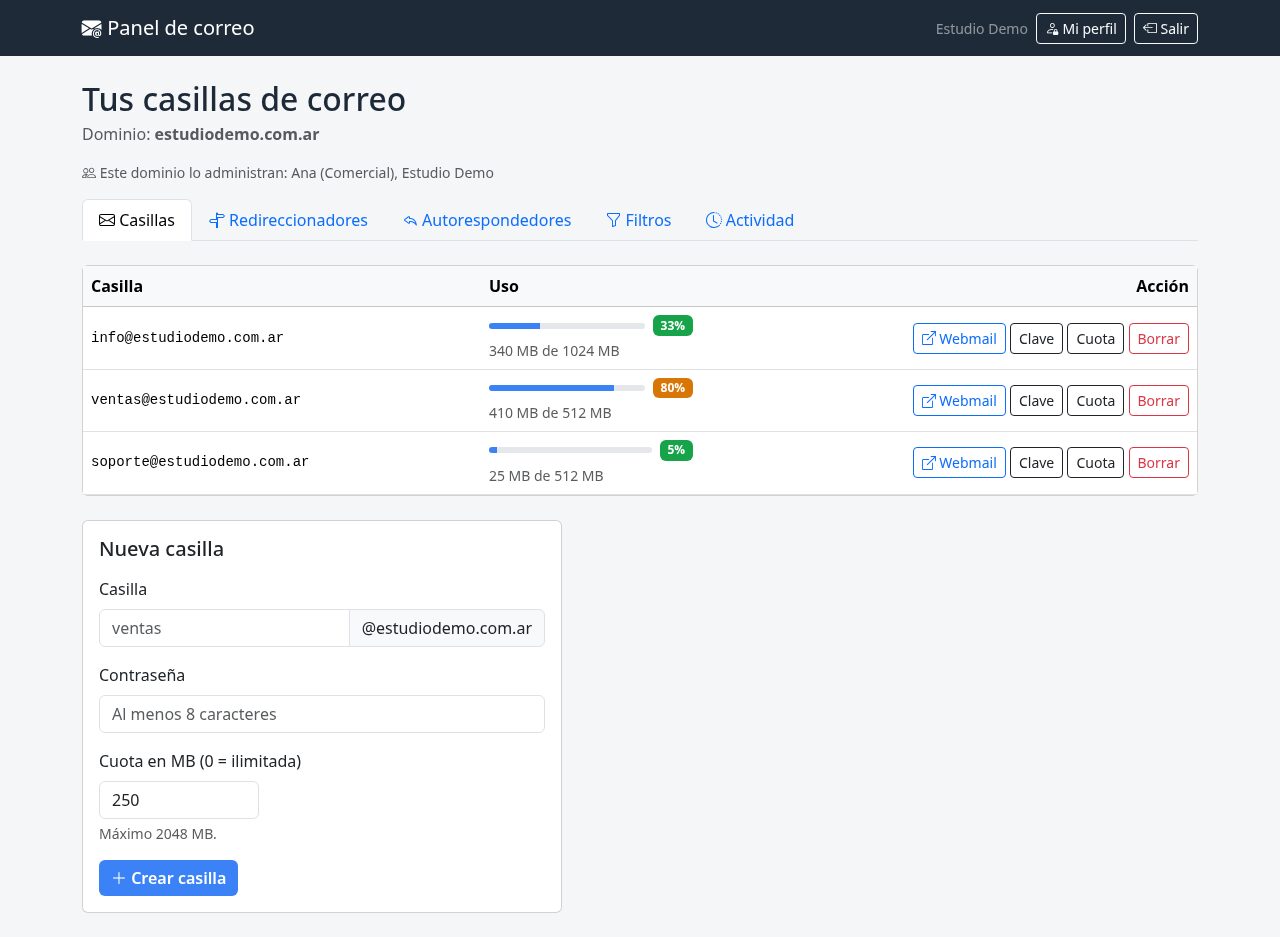Click the soporte@estudiodemo.com.ar address text
1280x937 pixels.
[x=200, y=462]
